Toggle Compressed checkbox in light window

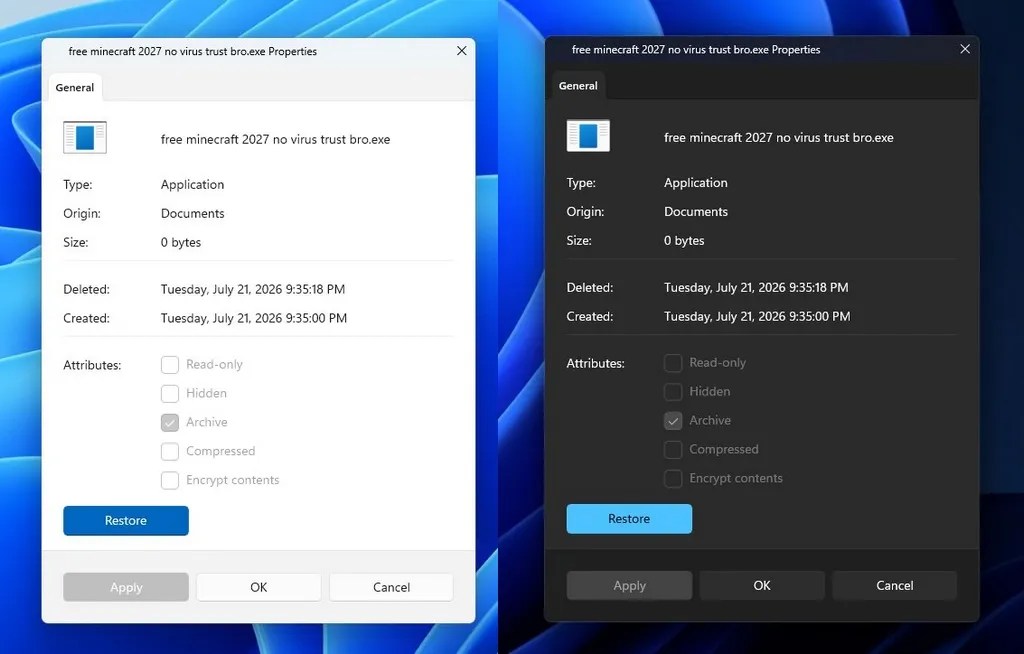tap(170, 451)
